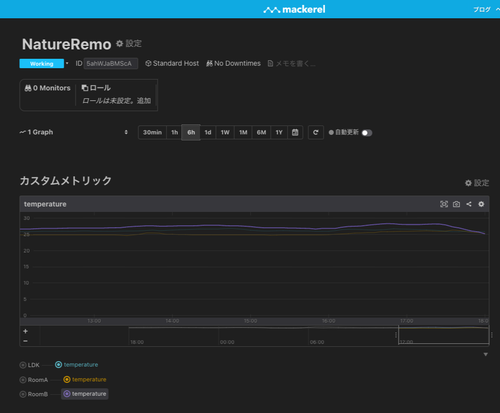Toggle RoomB temperature series visibility
Viewport: 500px width, 413px height.
(x=85, y=394)
